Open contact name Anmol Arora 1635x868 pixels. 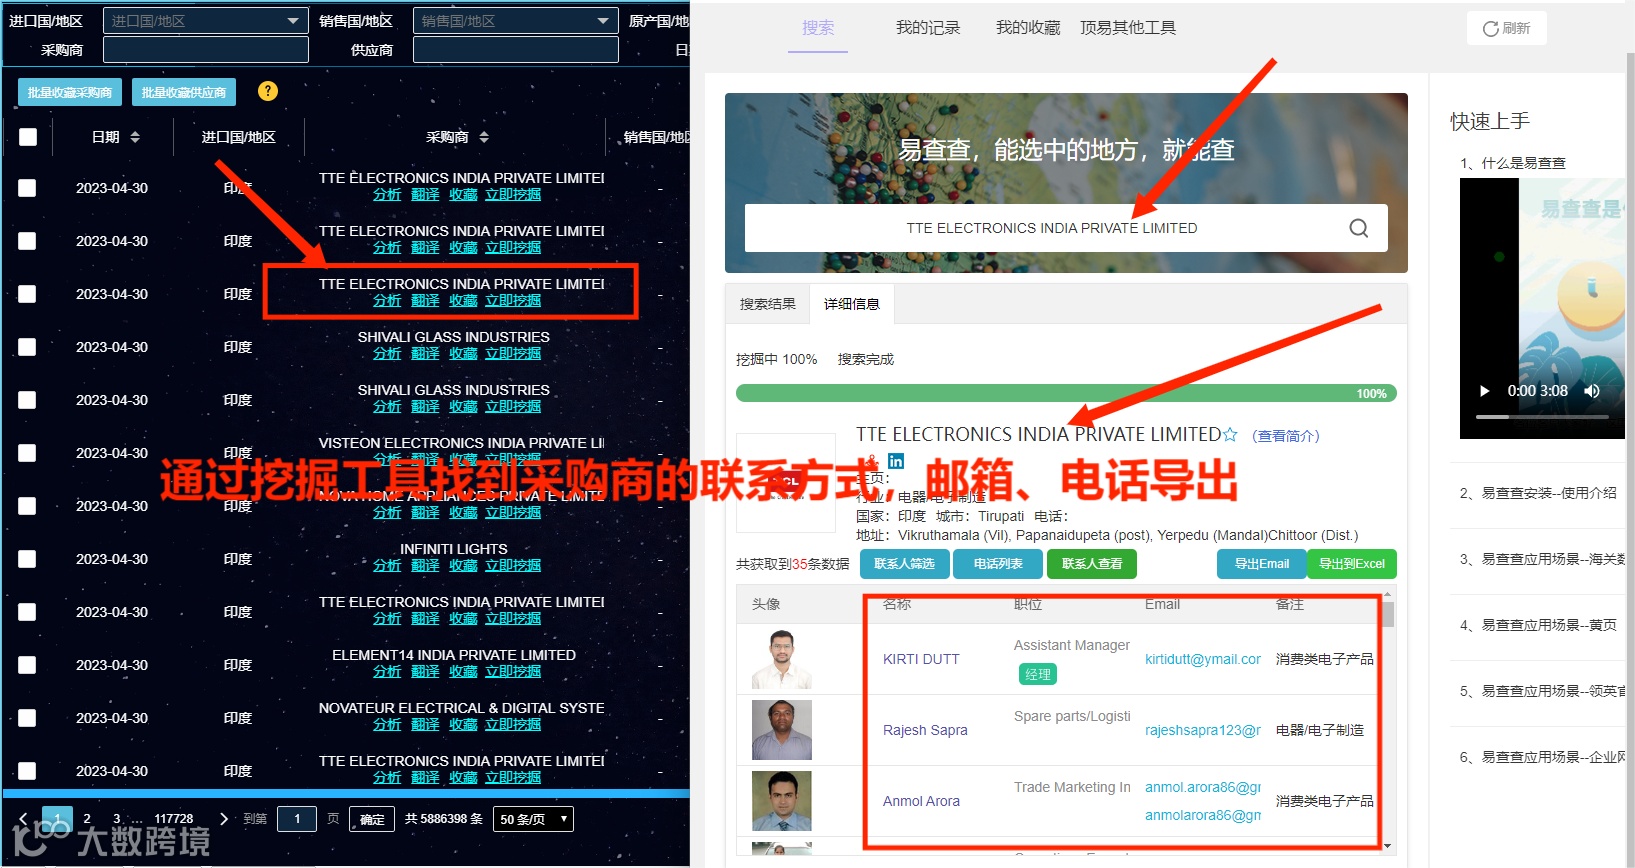[921, 801]
